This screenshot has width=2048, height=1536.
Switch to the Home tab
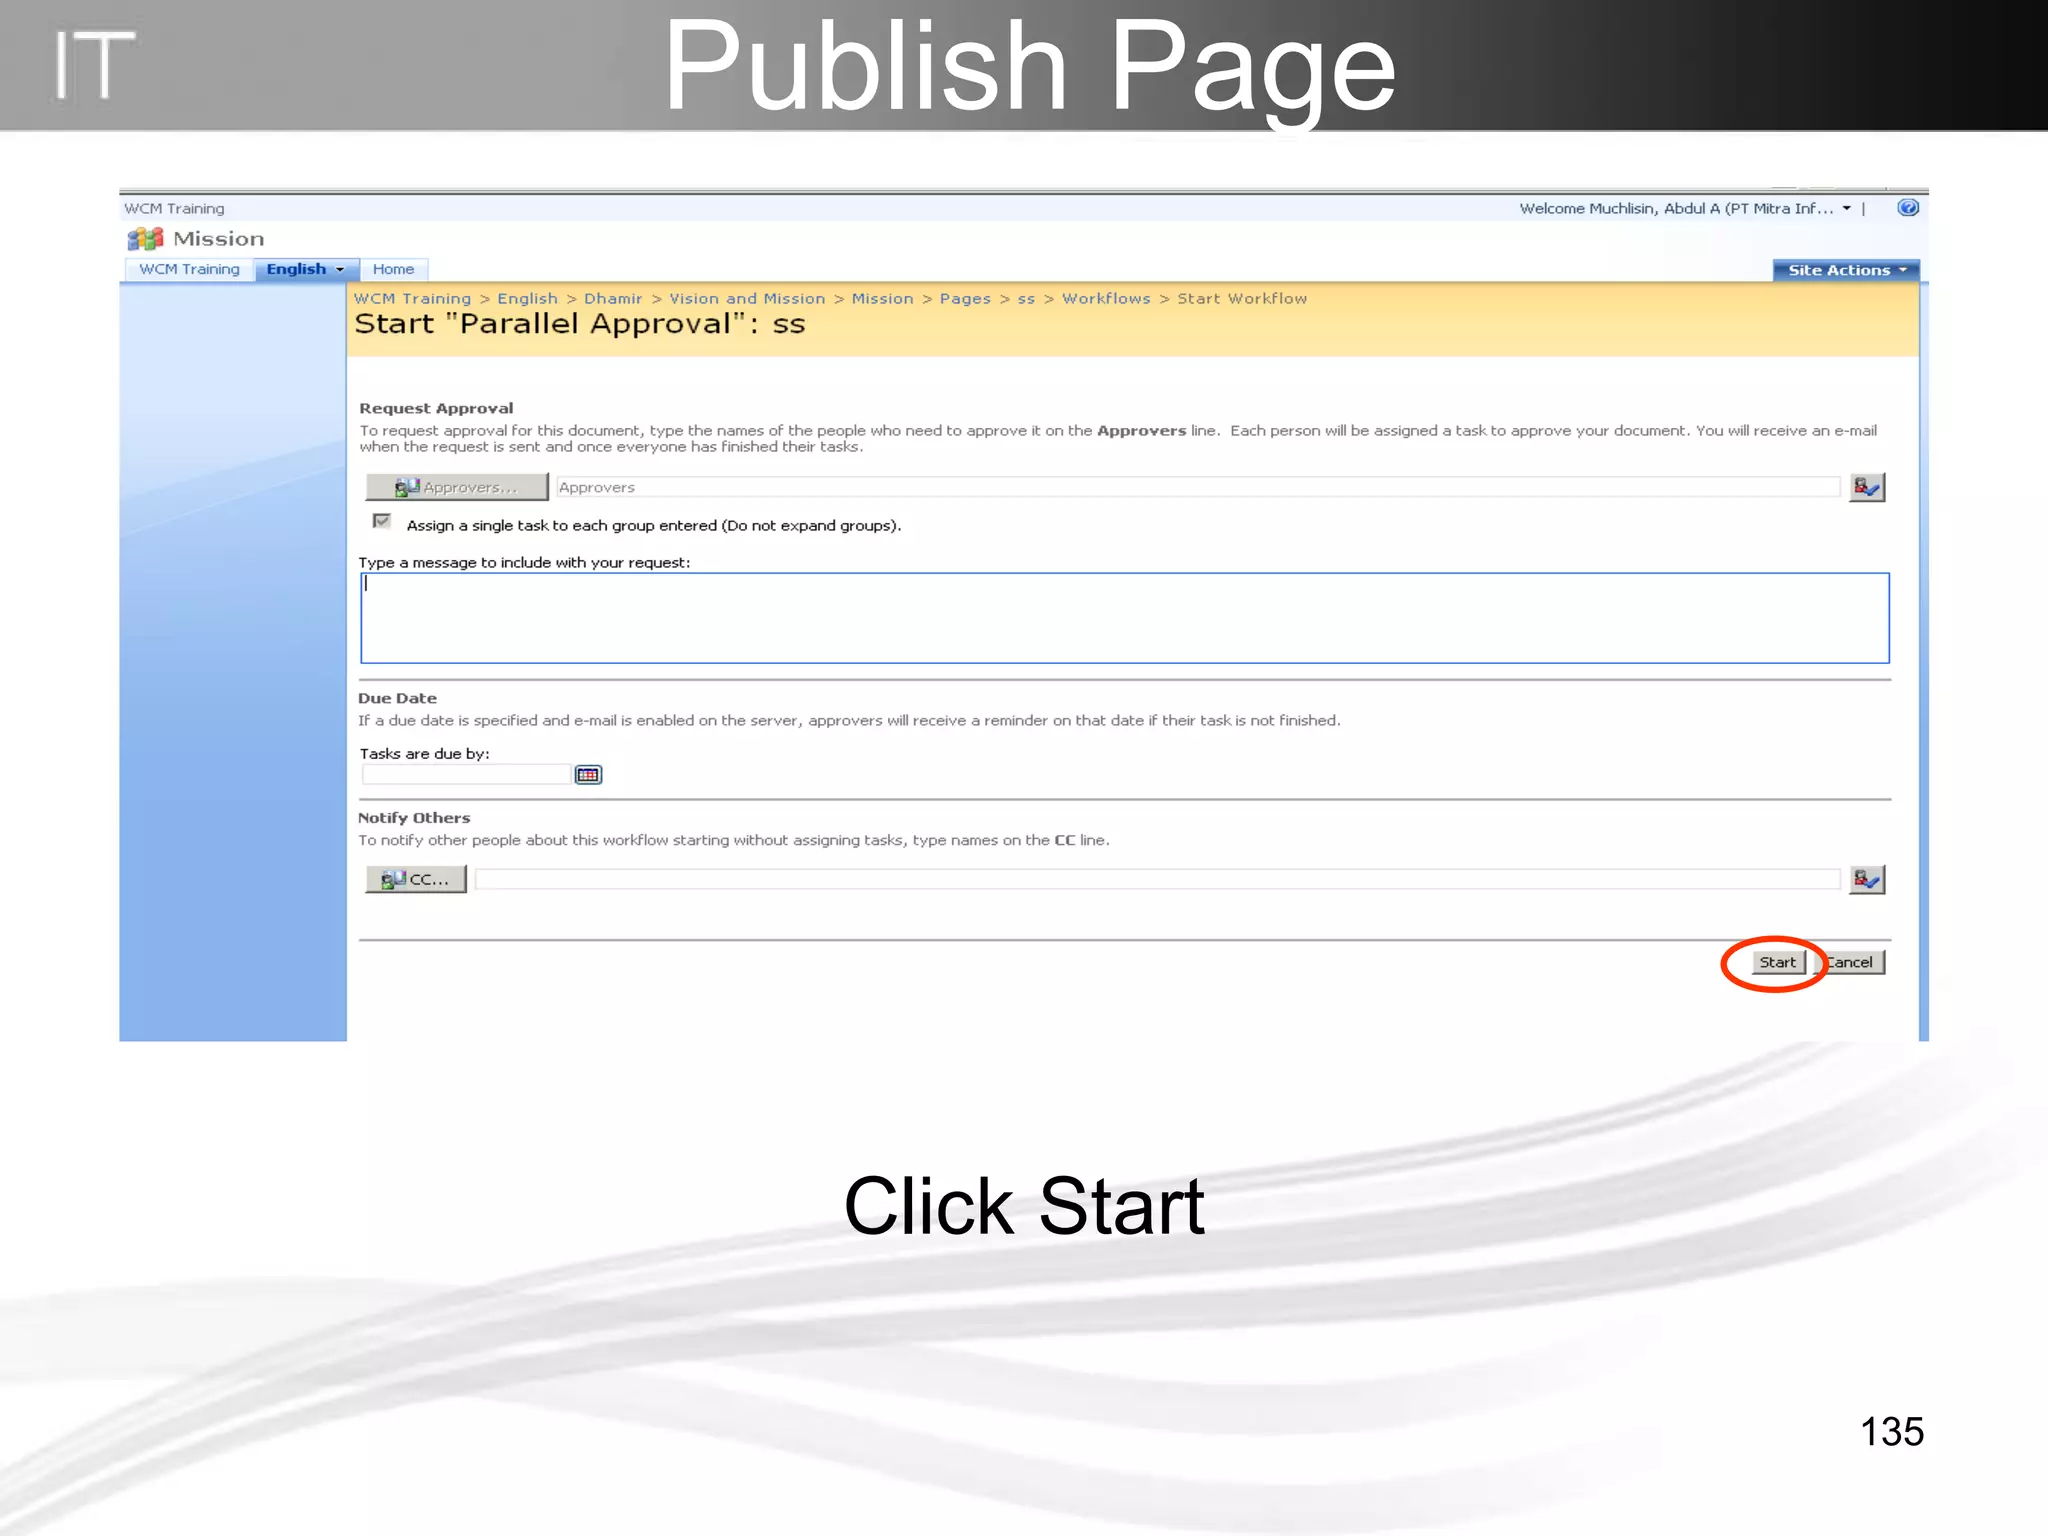tap(393, 269)
